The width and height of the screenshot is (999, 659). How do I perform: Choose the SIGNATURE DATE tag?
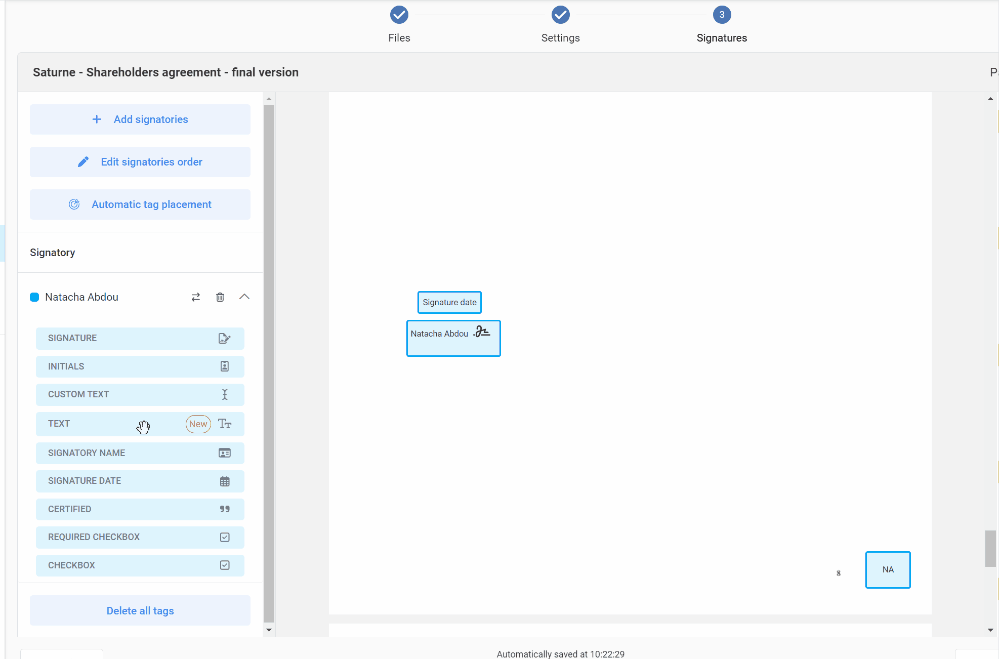(x=140, y=481)
